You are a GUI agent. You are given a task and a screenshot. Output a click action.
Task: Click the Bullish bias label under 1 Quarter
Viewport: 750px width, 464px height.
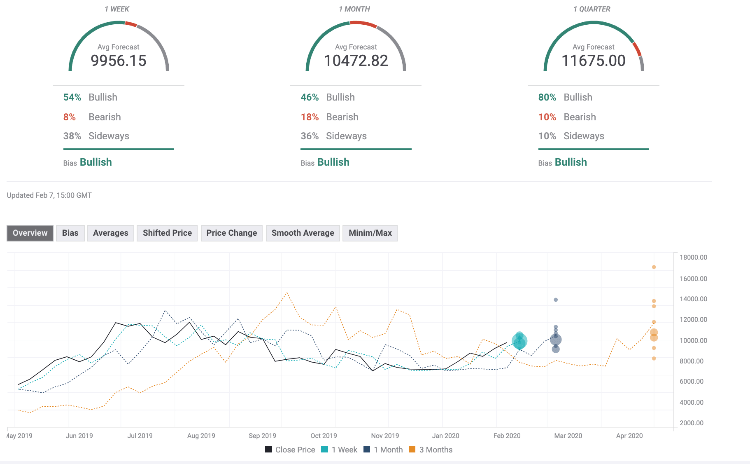(571, 162)
